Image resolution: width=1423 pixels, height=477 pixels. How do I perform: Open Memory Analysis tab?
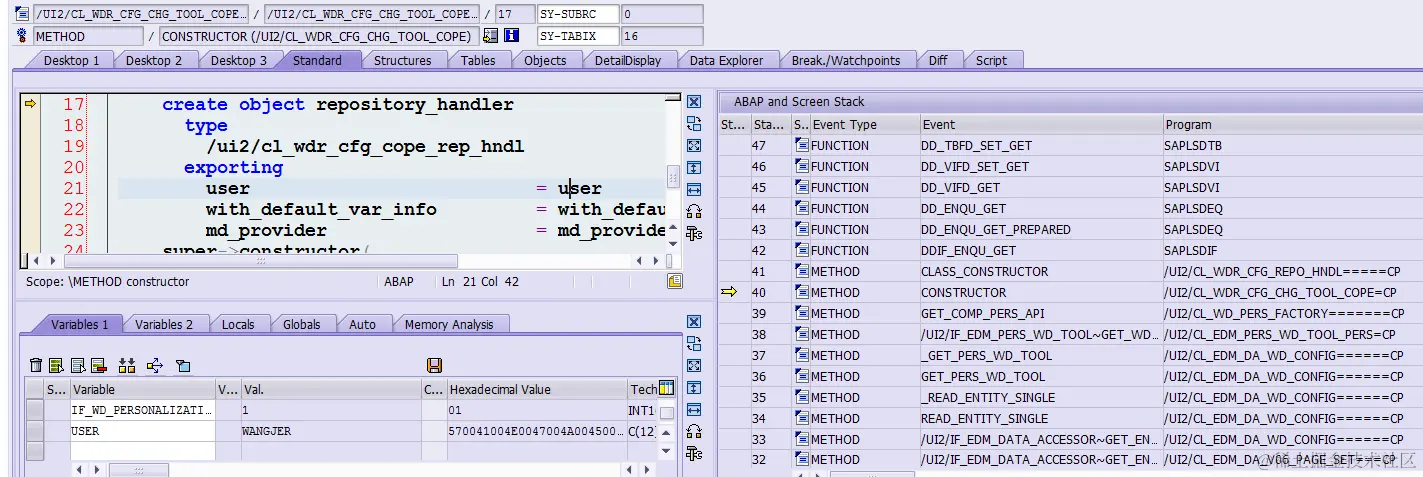[449, 324]
